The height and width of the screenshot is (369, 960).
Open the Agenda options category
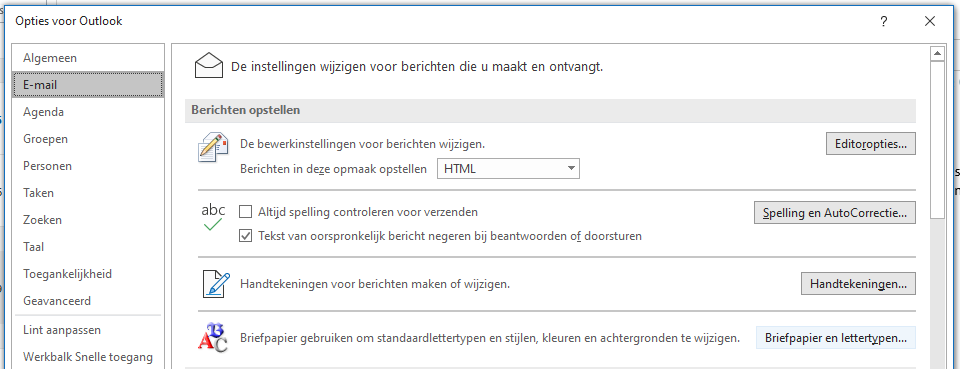tap(43, 112)
